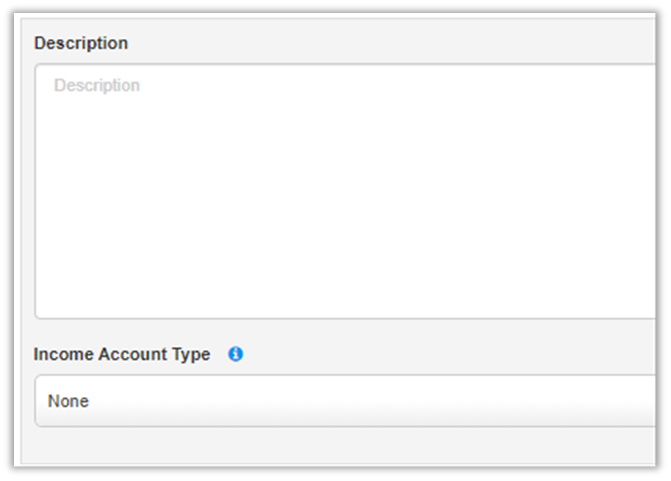This screenshot has height=481, width=671.
Task: Click empty area of the Description textarea
Action: tap(400, 220)
